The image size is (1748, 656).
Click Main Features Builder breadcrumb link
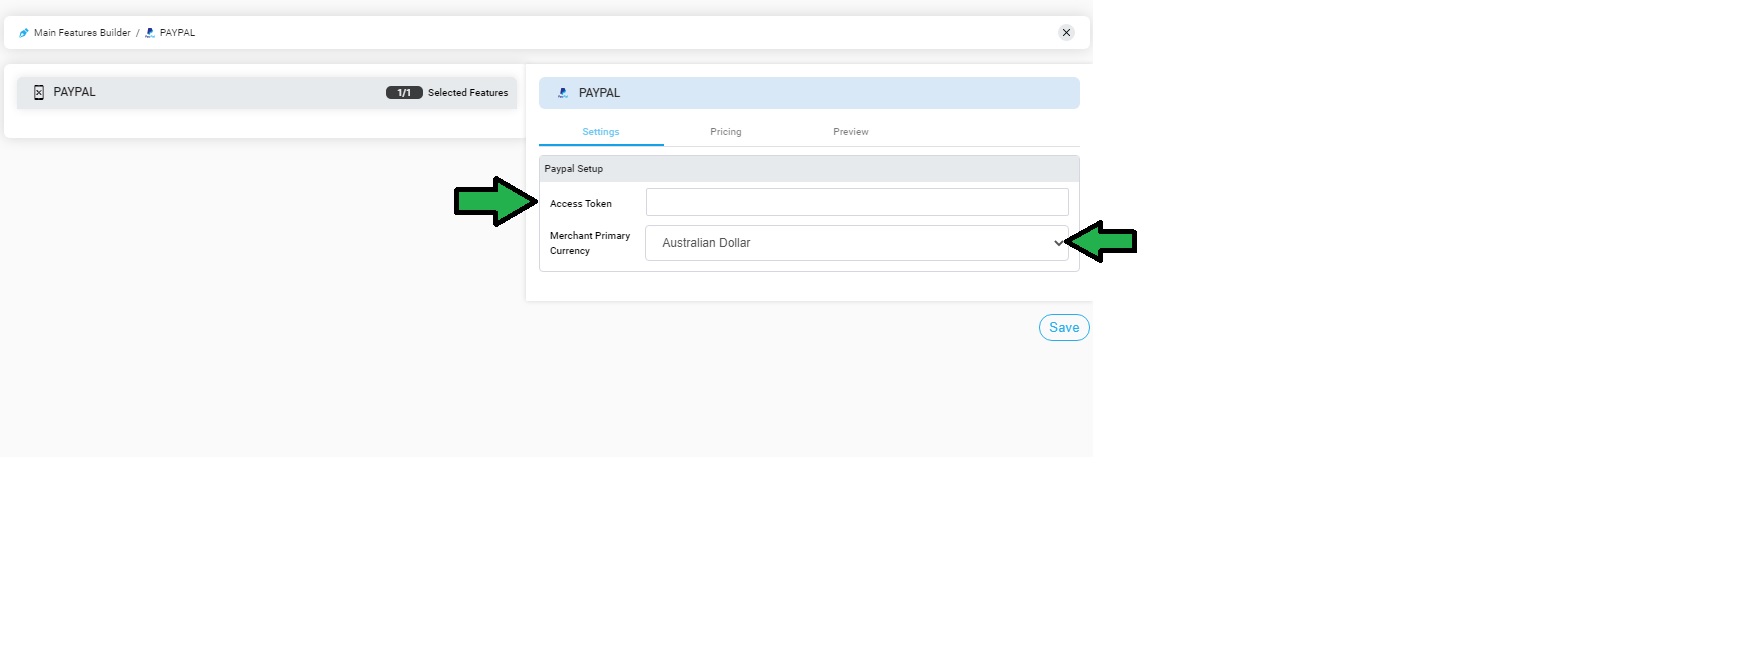(82, 33)
